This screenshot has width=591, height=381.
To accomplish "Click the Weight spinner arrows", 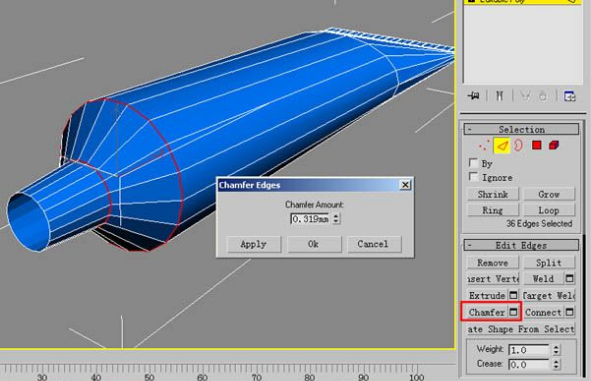I will point(556,350).
